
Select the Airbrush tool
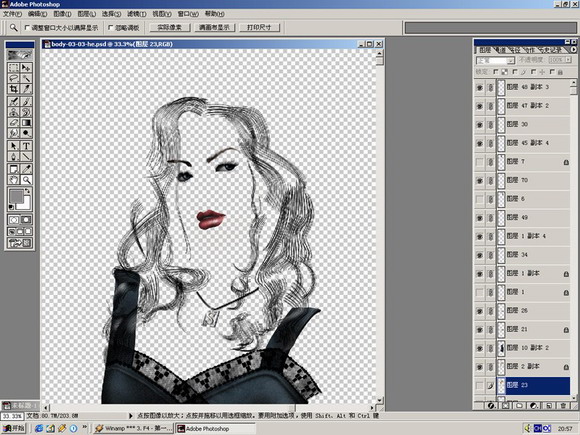click(14, 101)
